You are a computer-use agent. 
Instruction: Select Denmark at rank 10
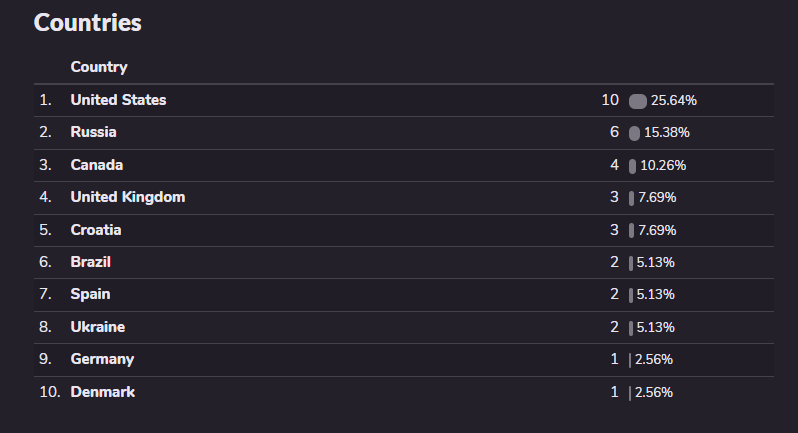(102, 392)
